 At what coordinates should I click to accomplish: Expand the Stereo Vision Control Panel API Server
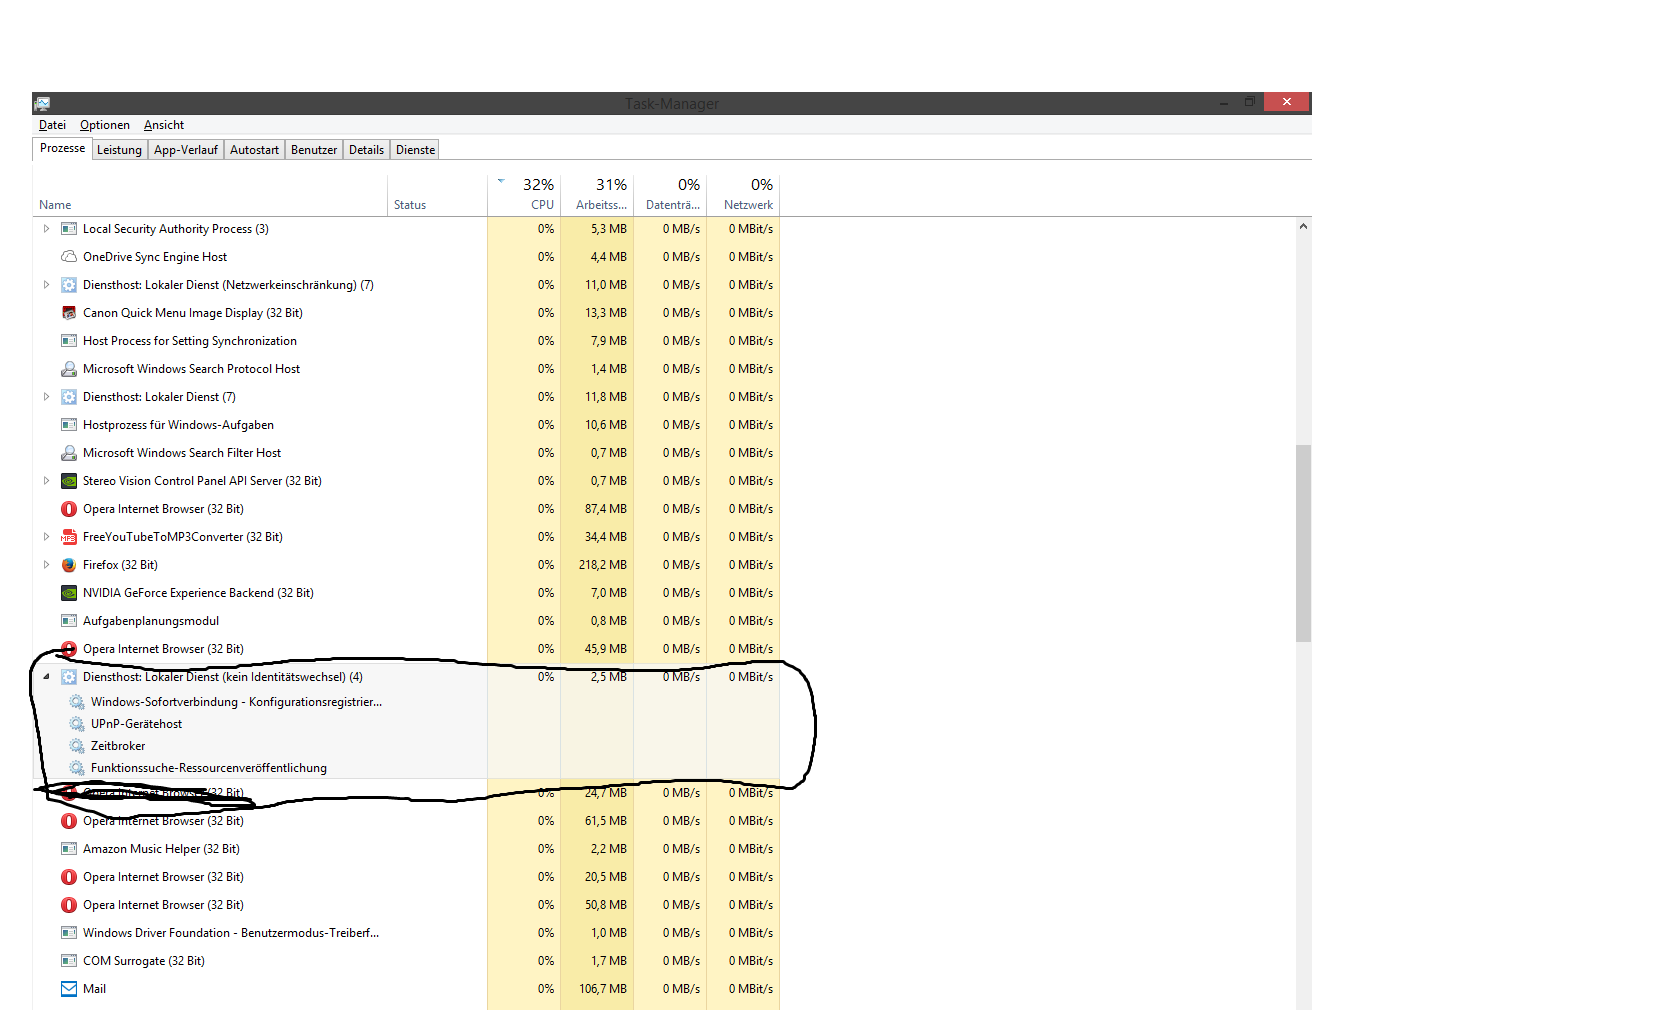(46, 481)
